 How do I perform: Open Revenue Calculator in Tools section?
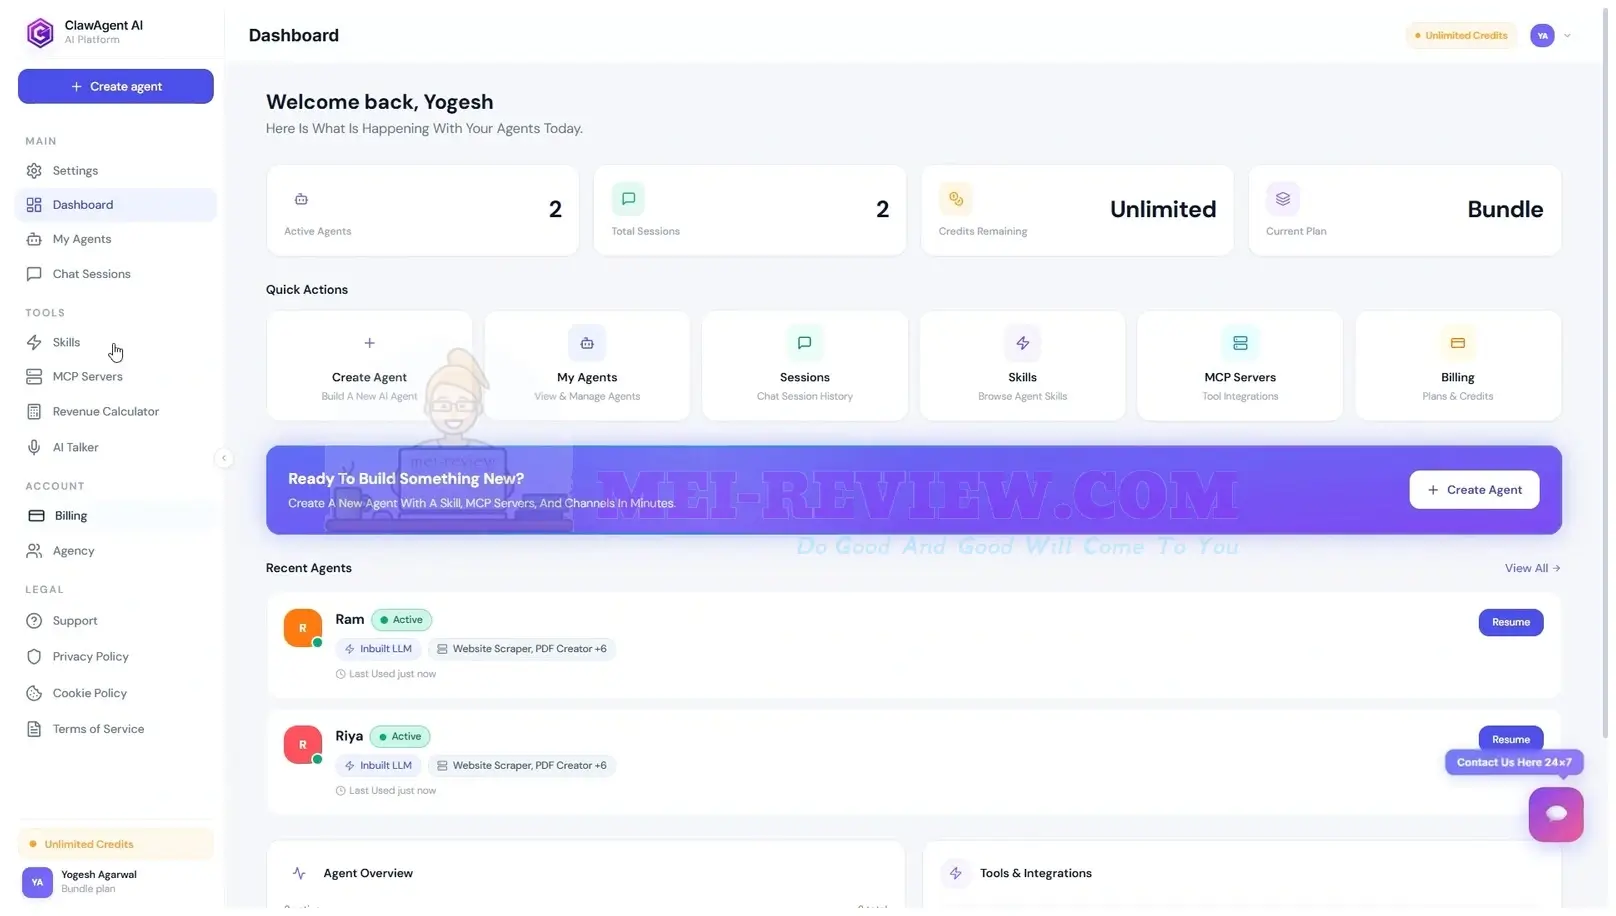116,412
